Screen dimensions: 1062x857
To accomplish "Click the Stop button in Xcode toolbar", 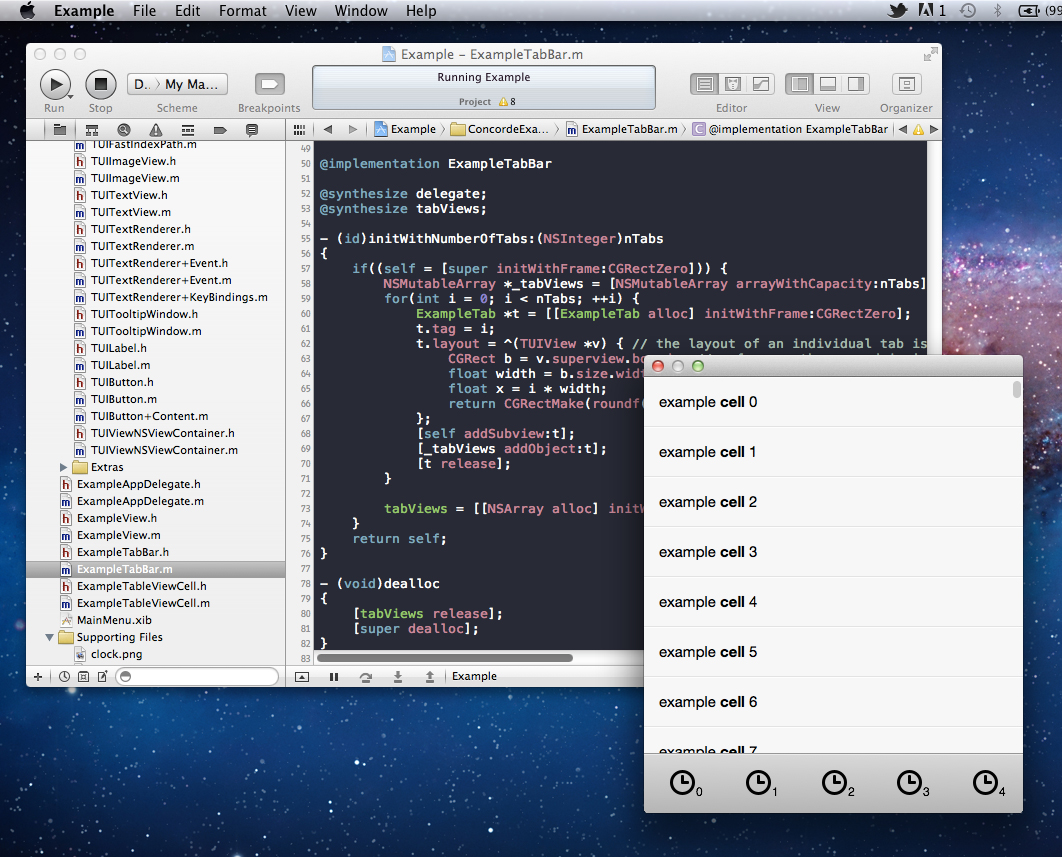I will (101, 85).
